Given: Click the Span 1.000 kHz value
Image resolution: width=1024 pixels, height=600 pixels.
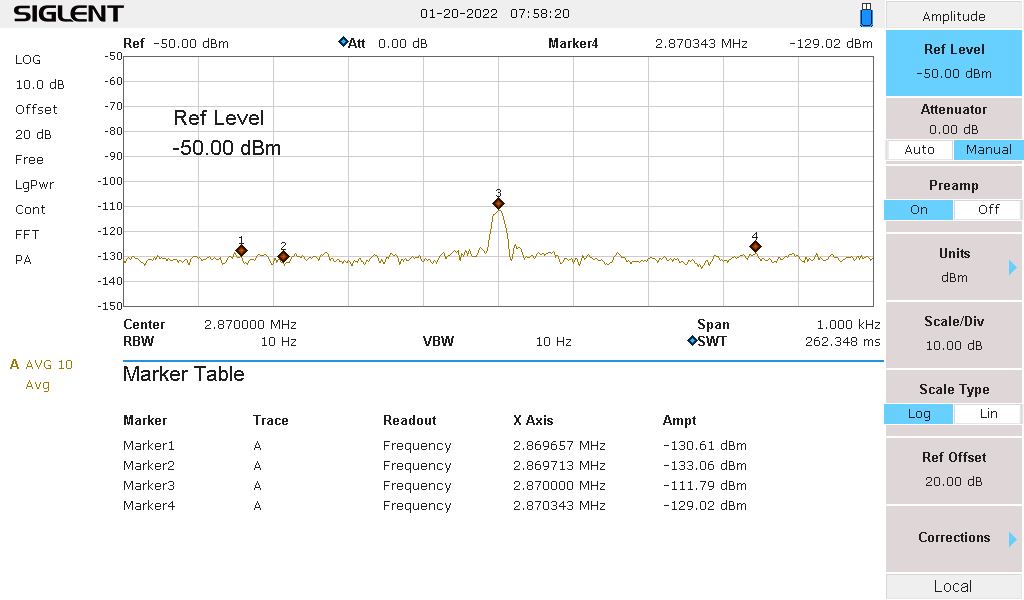Looking at the screenshot, I should 848,324.
